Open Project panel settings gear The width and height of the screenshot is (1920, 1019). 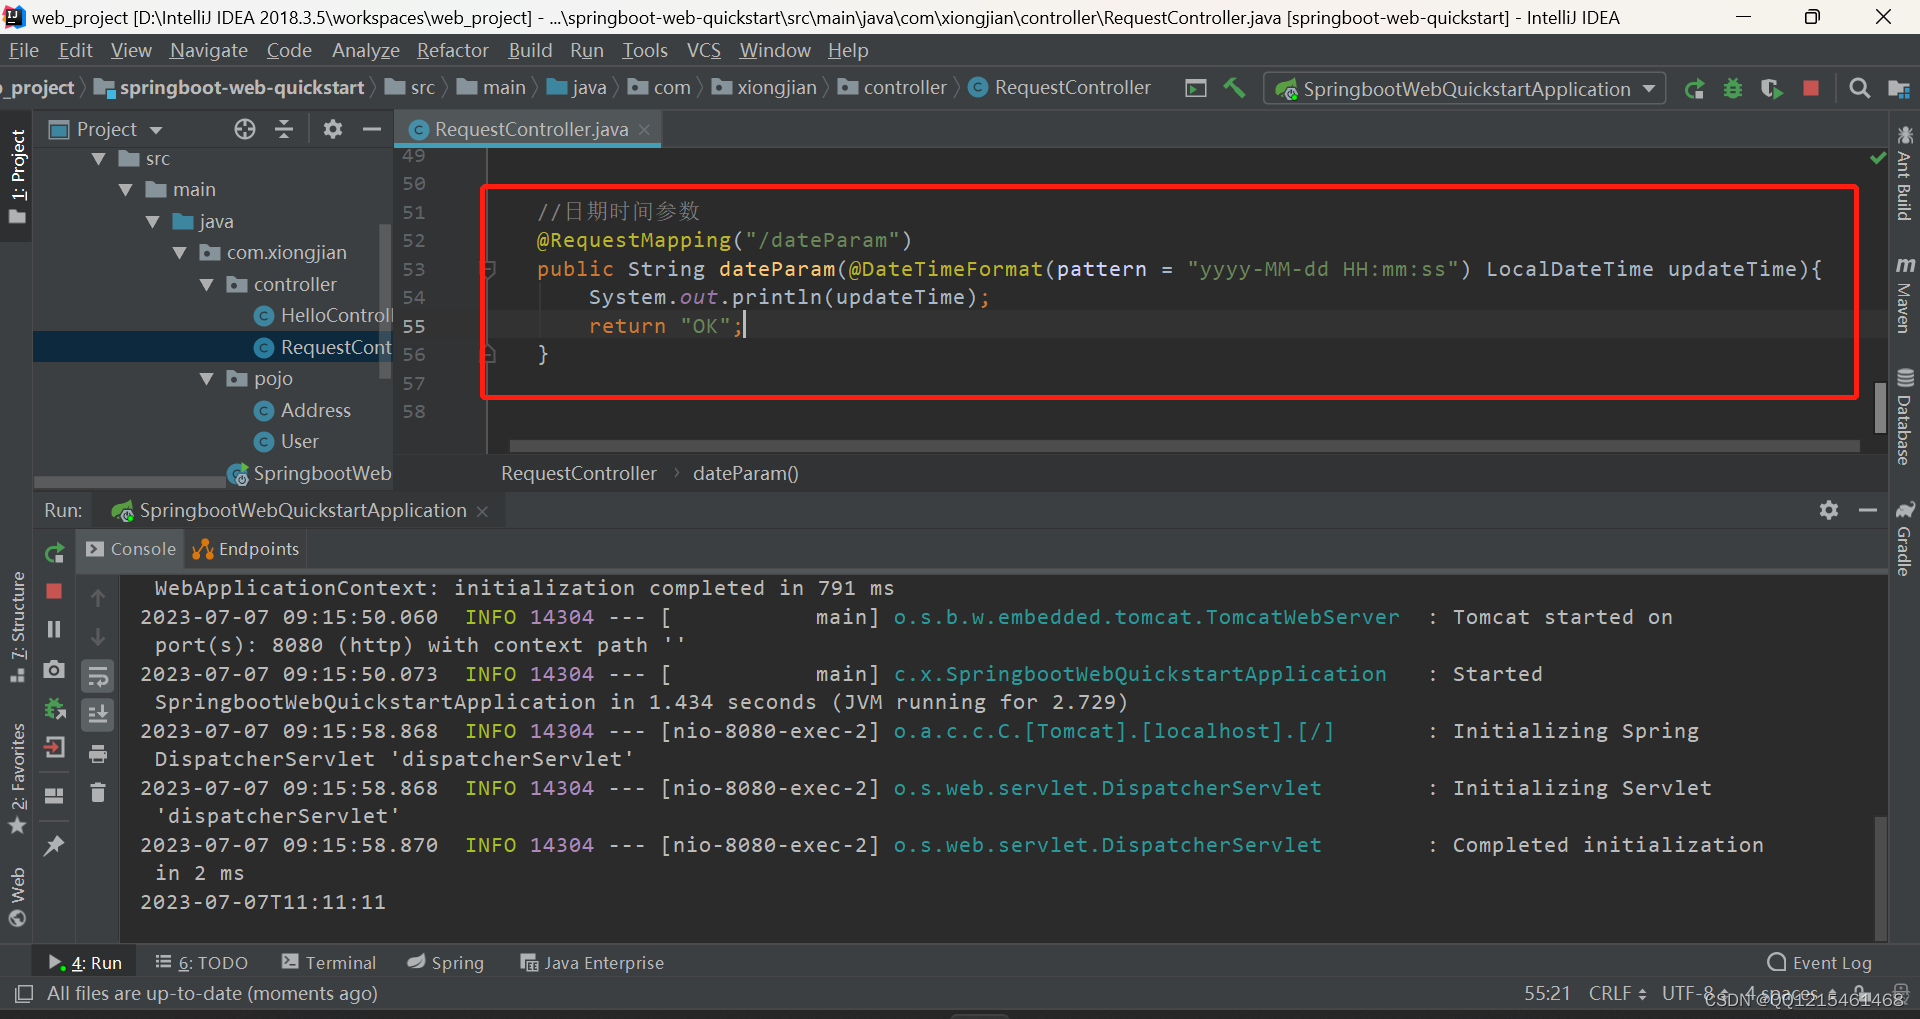tap(333, 129)
